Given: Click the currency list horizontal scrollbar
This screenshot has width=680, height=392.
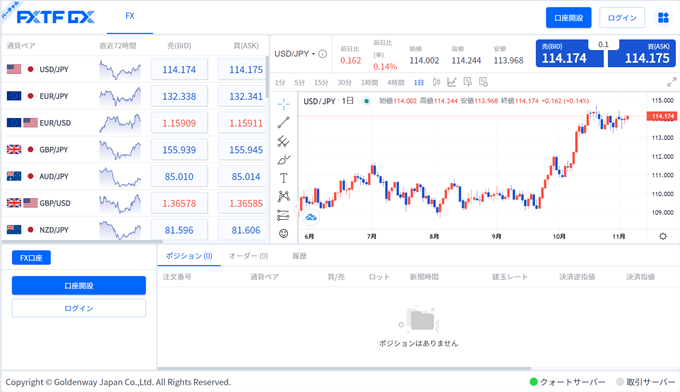Looking at the screenshot, I should point(82,242).
